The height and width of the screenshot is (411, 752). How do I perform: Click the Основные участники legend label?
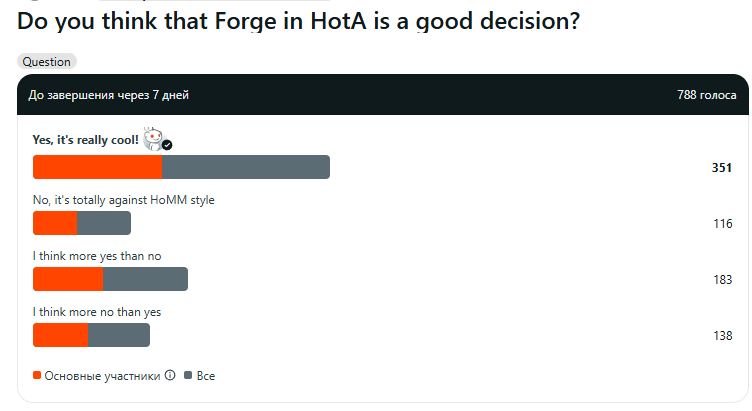point(102,376)
